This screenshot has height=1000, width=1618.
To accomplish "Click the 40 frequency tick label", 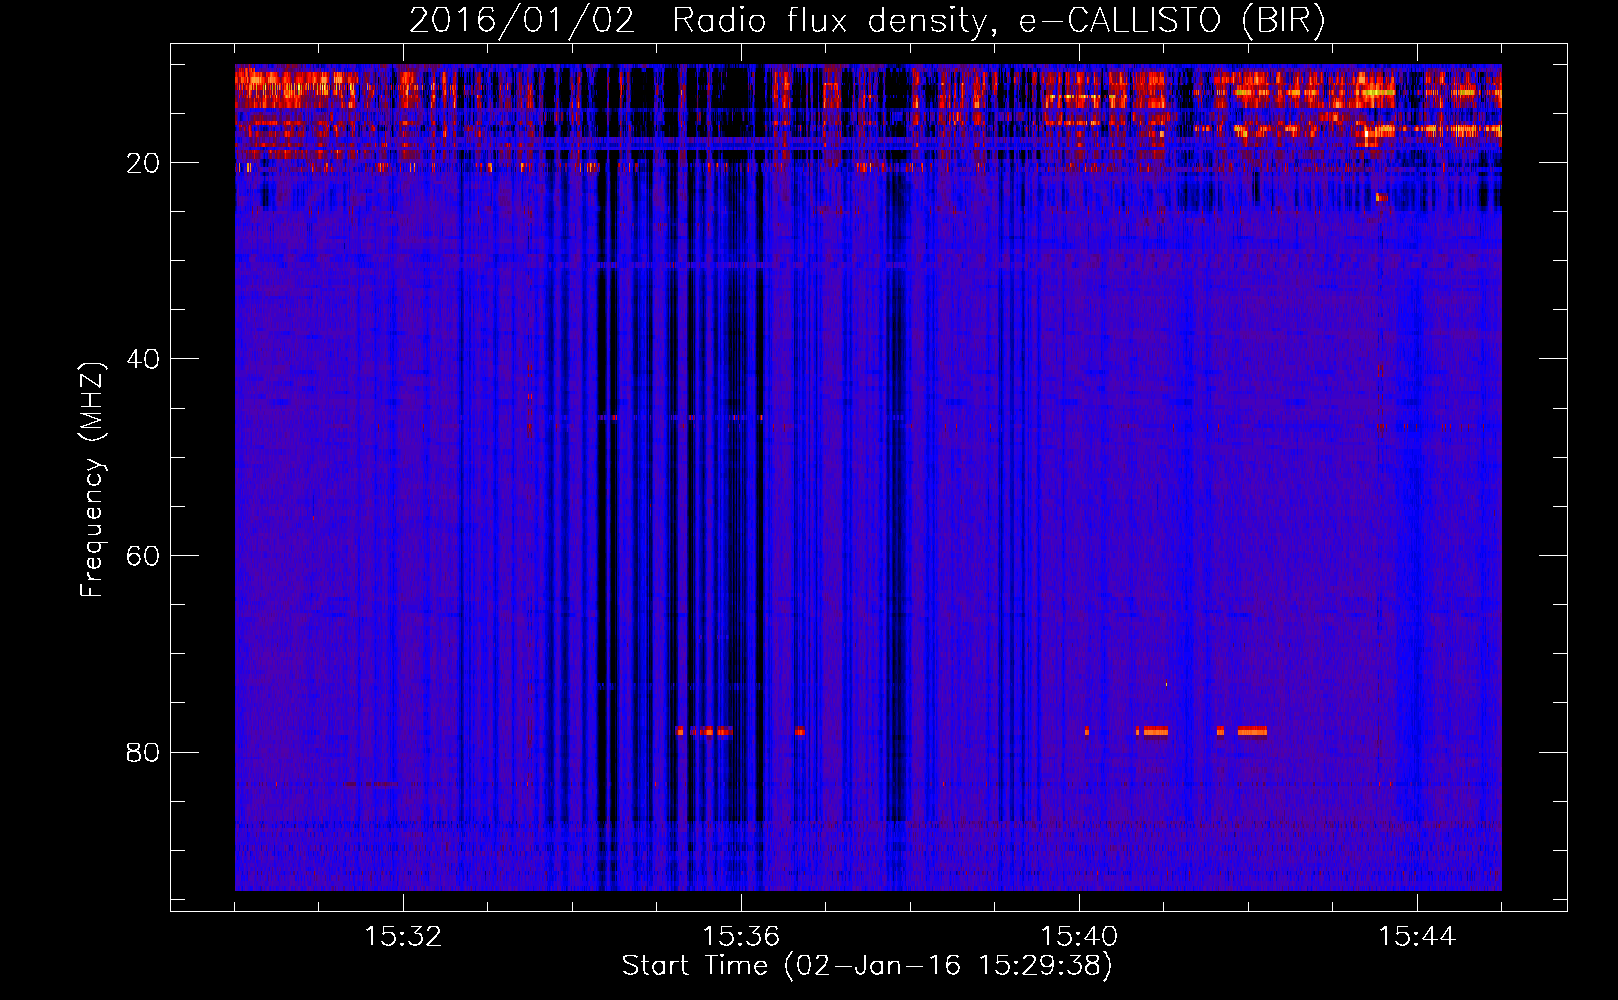I will pos(143,360).
